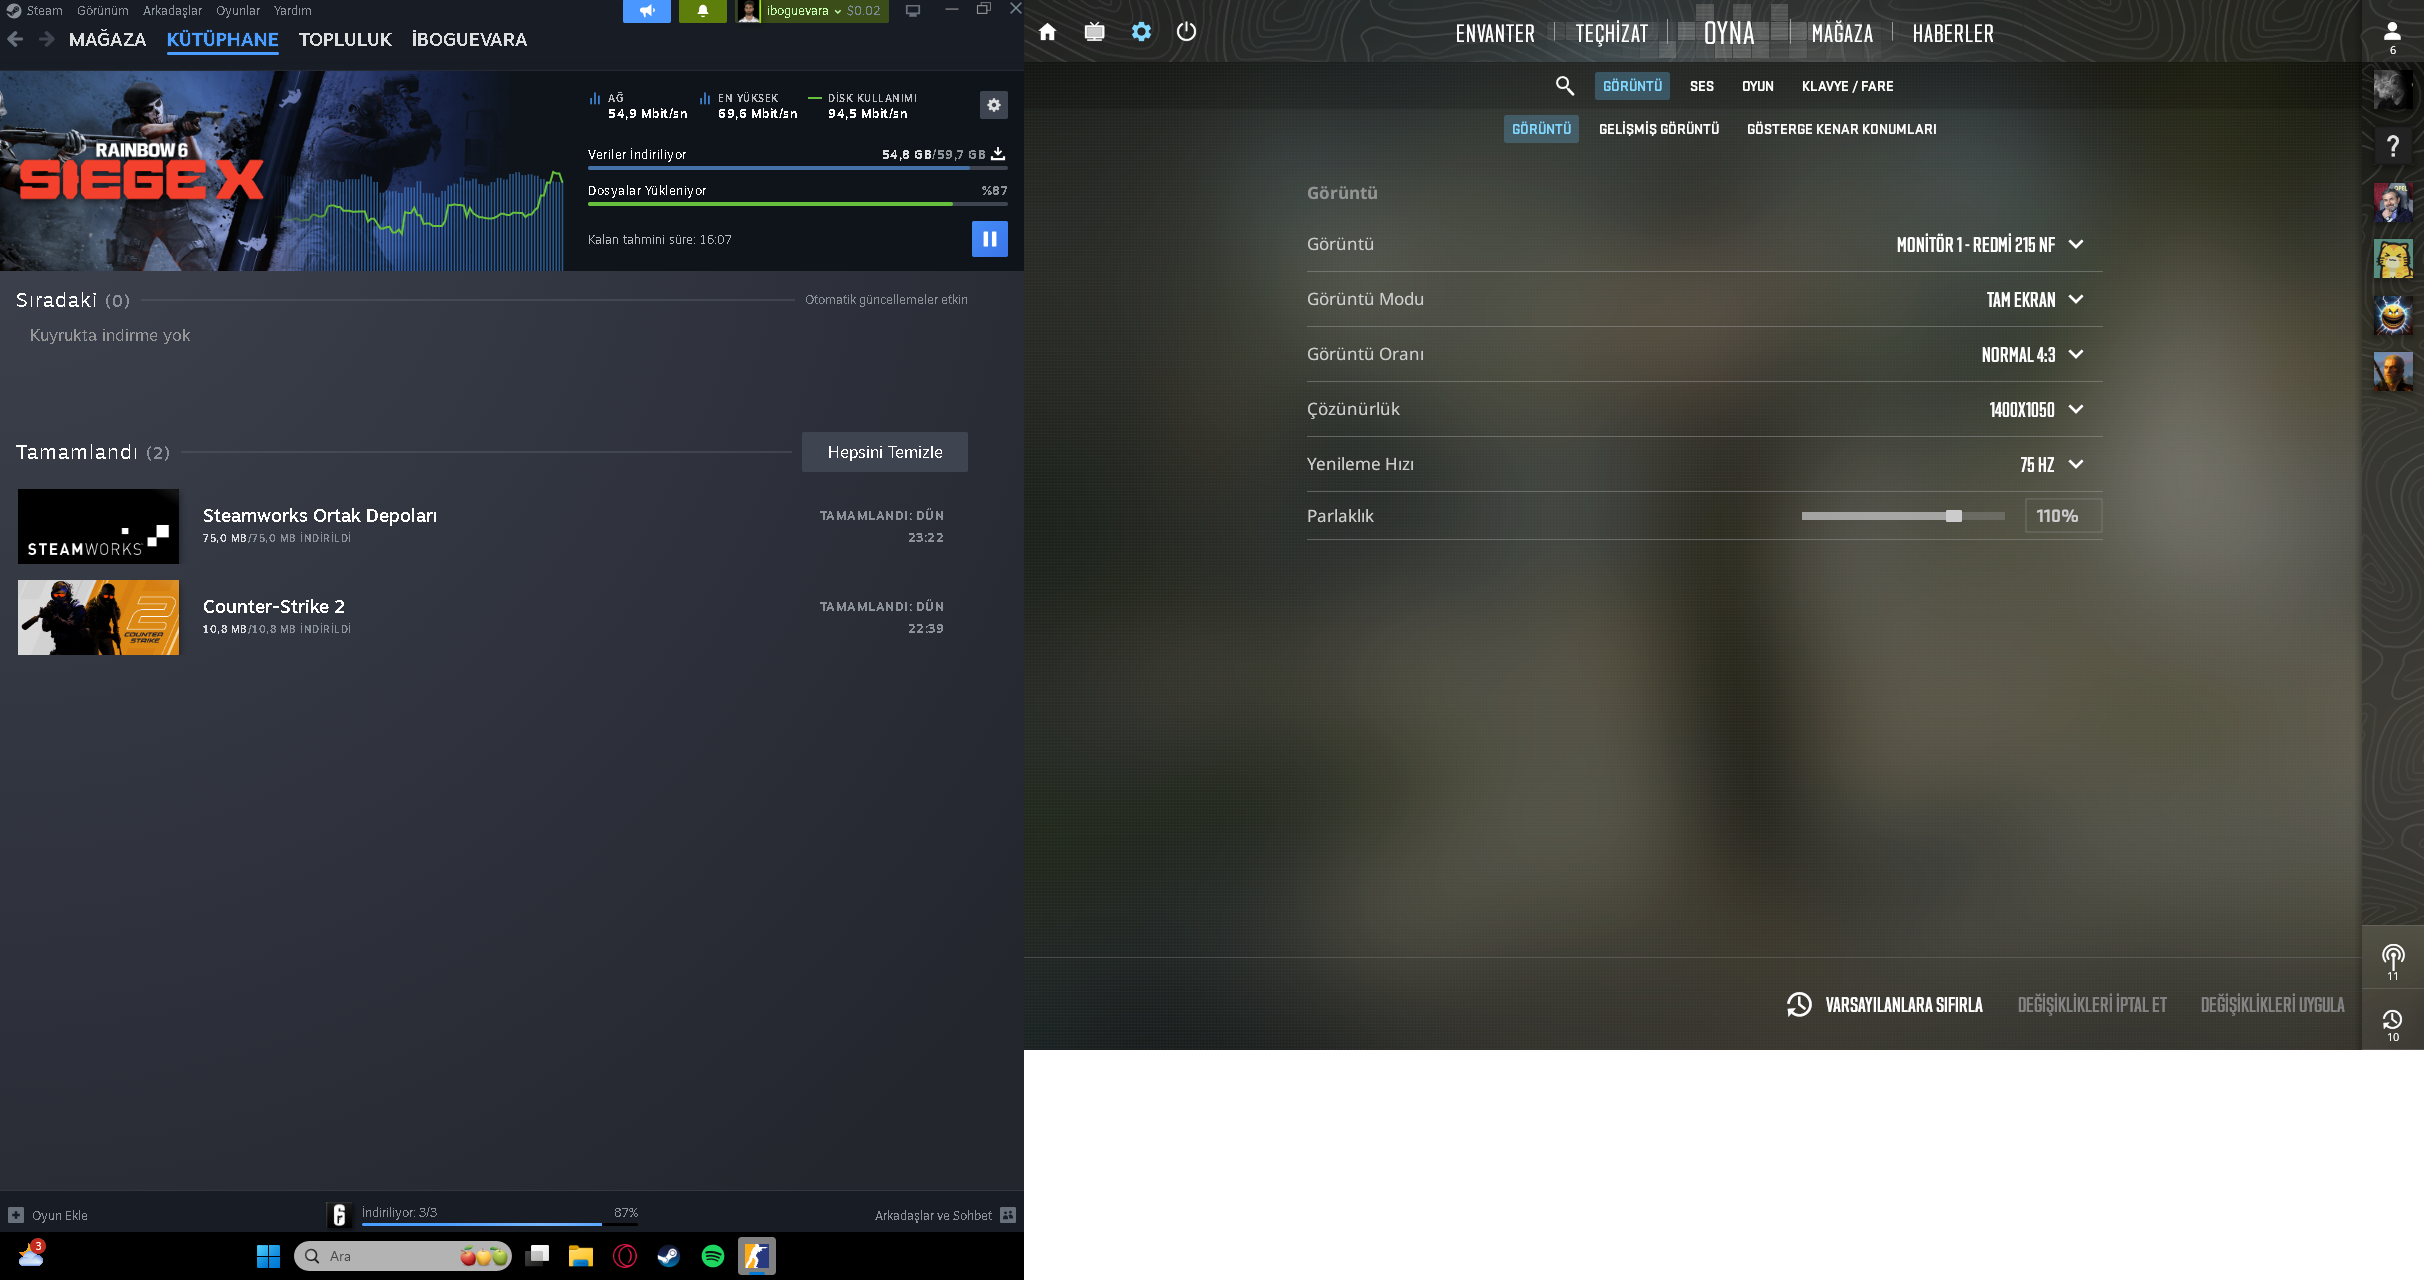
Task: Click the Hepsini Temizle button
Action: pos(885,452)
